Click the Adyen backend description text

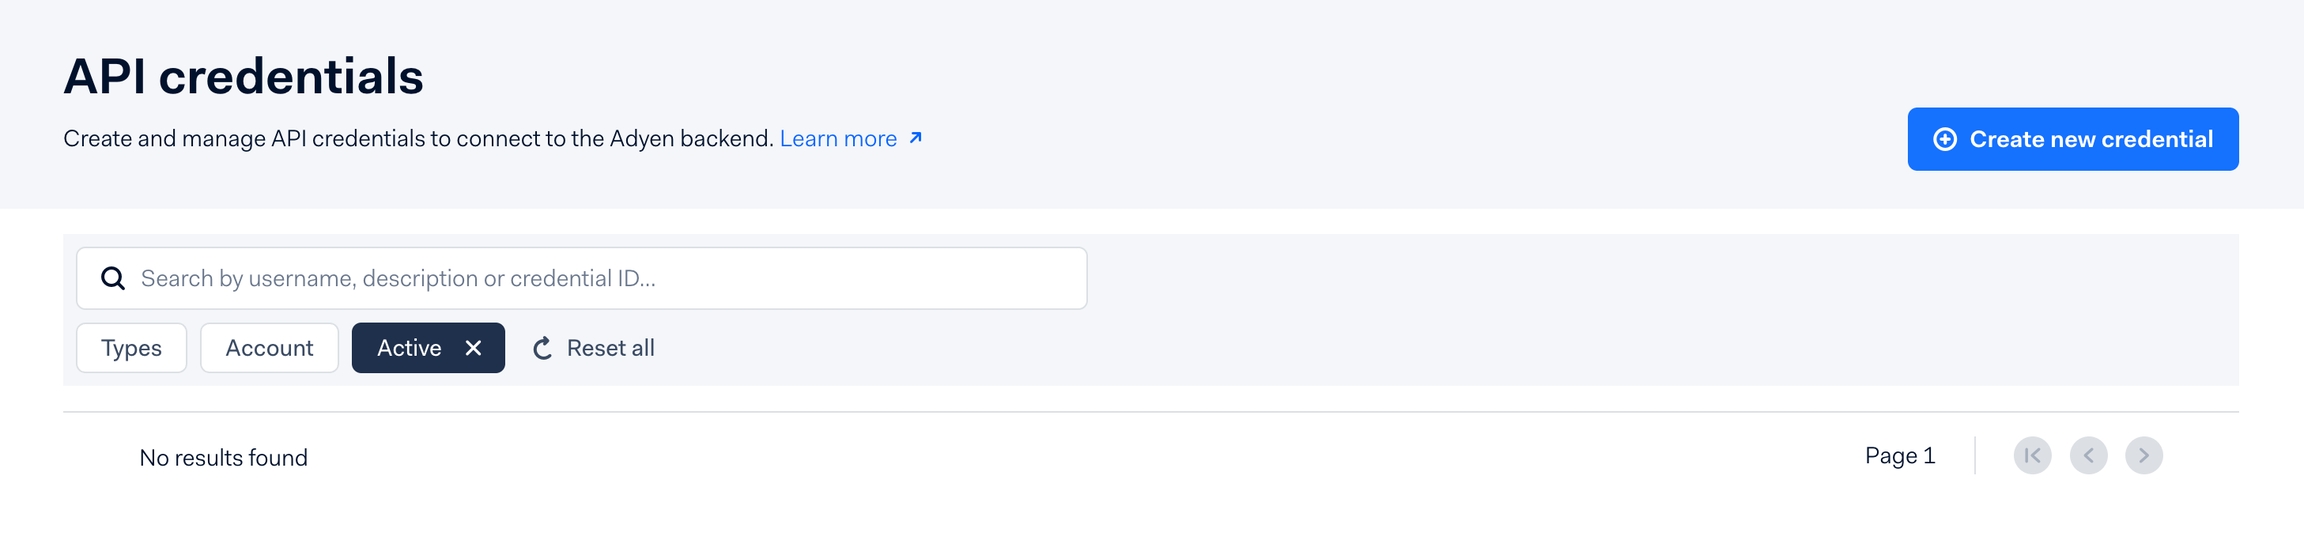(x=418, y=139)
